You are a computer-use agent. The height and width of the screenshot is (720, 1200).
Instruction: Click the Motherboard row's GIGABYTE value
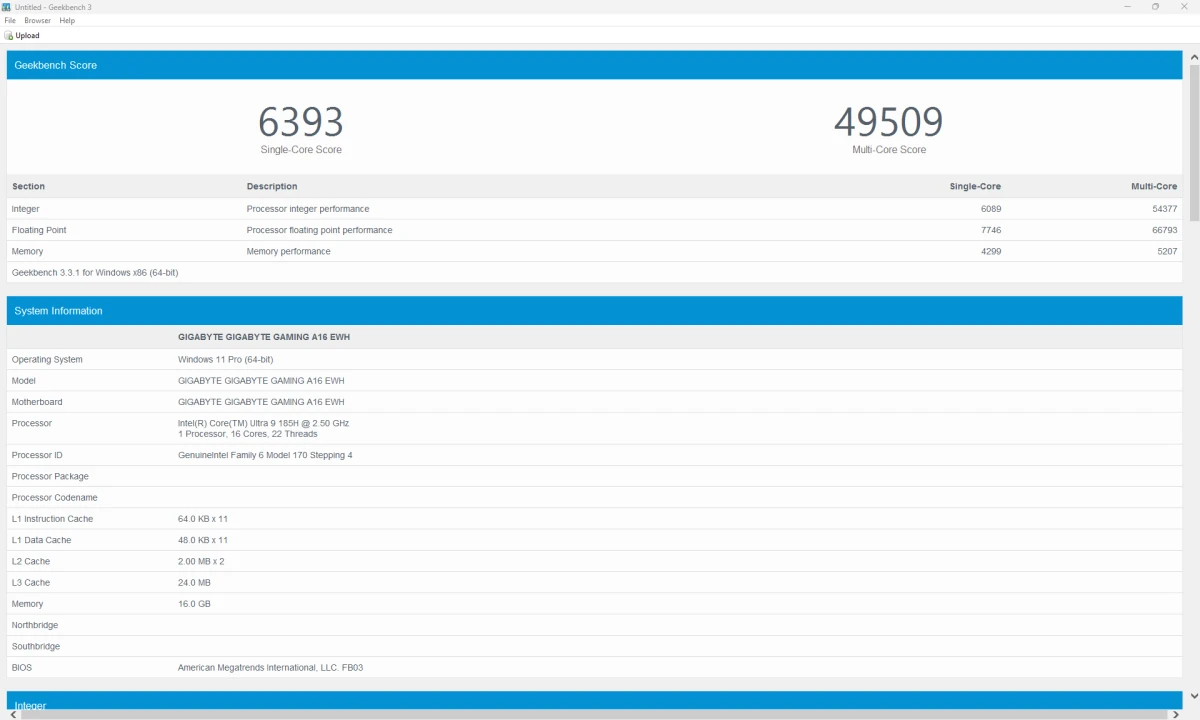click(x=261, y=402)
